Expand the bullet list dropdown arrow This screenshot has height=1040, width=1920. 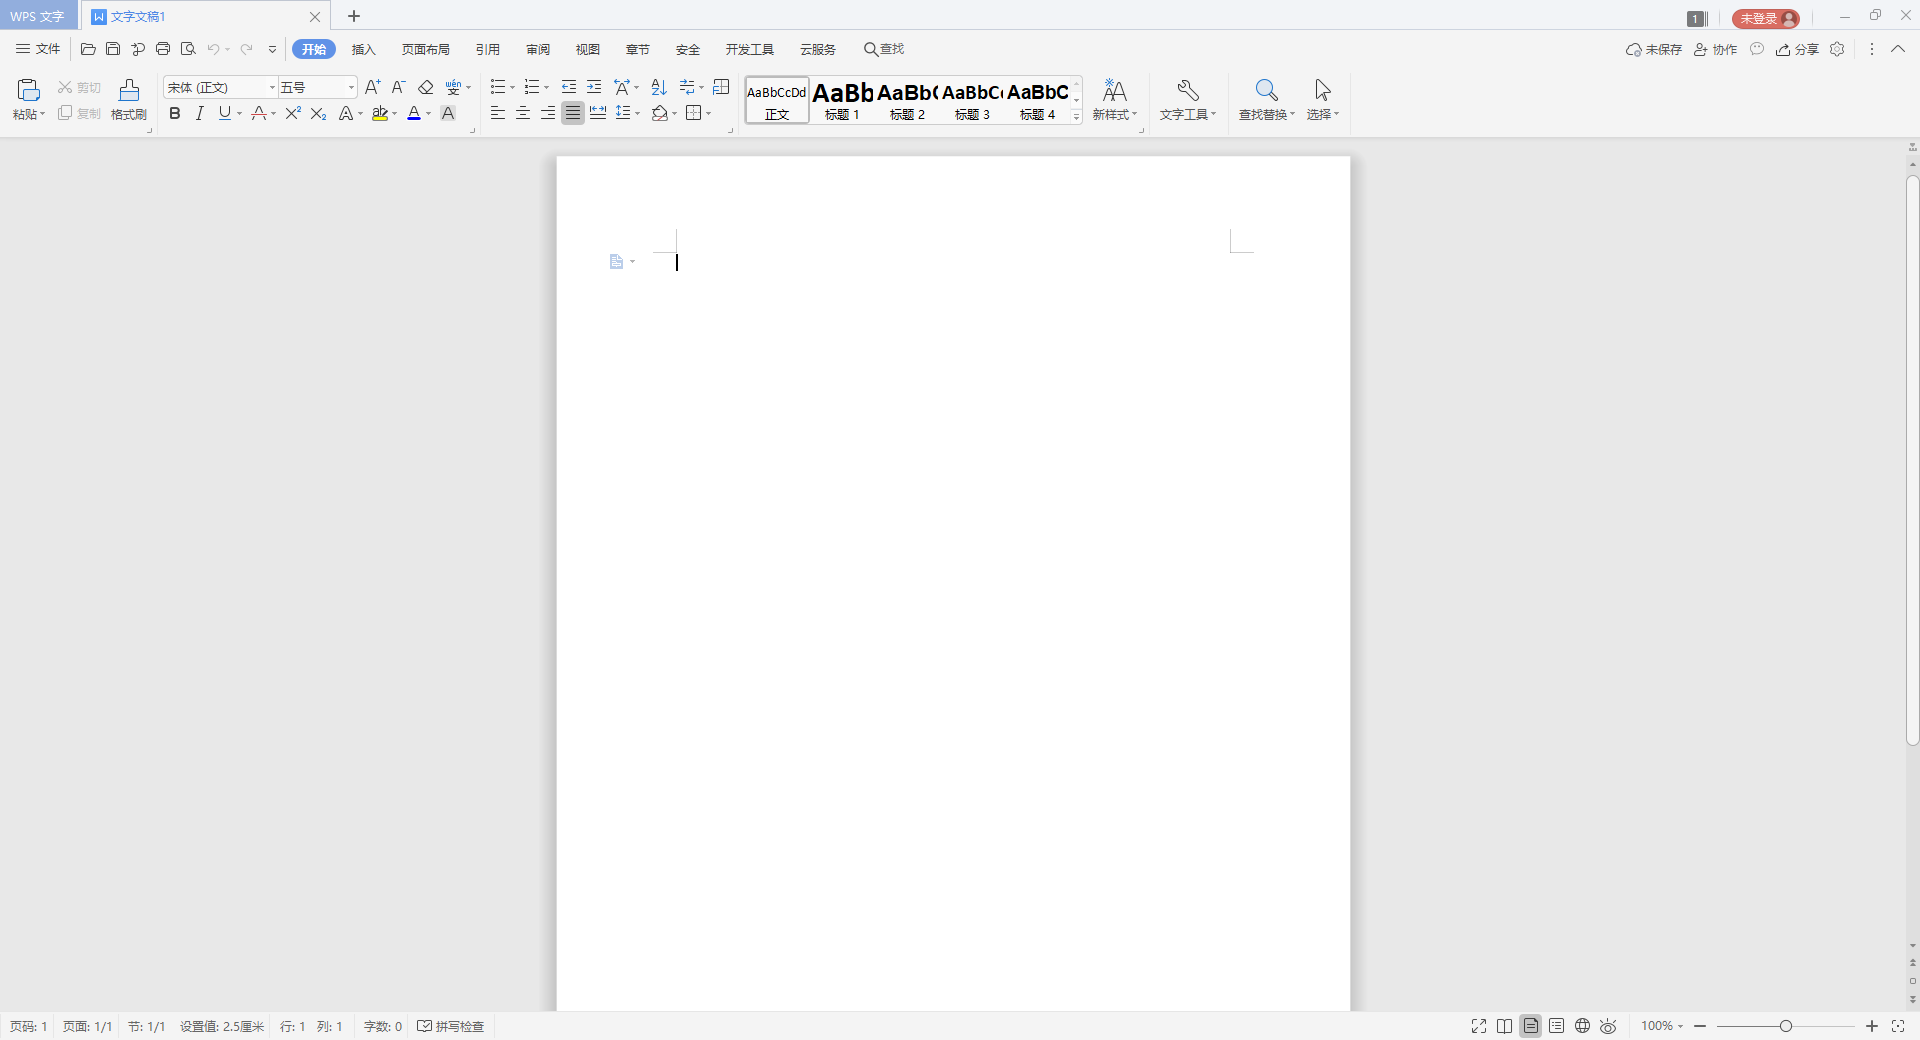(x=513, y=88)
